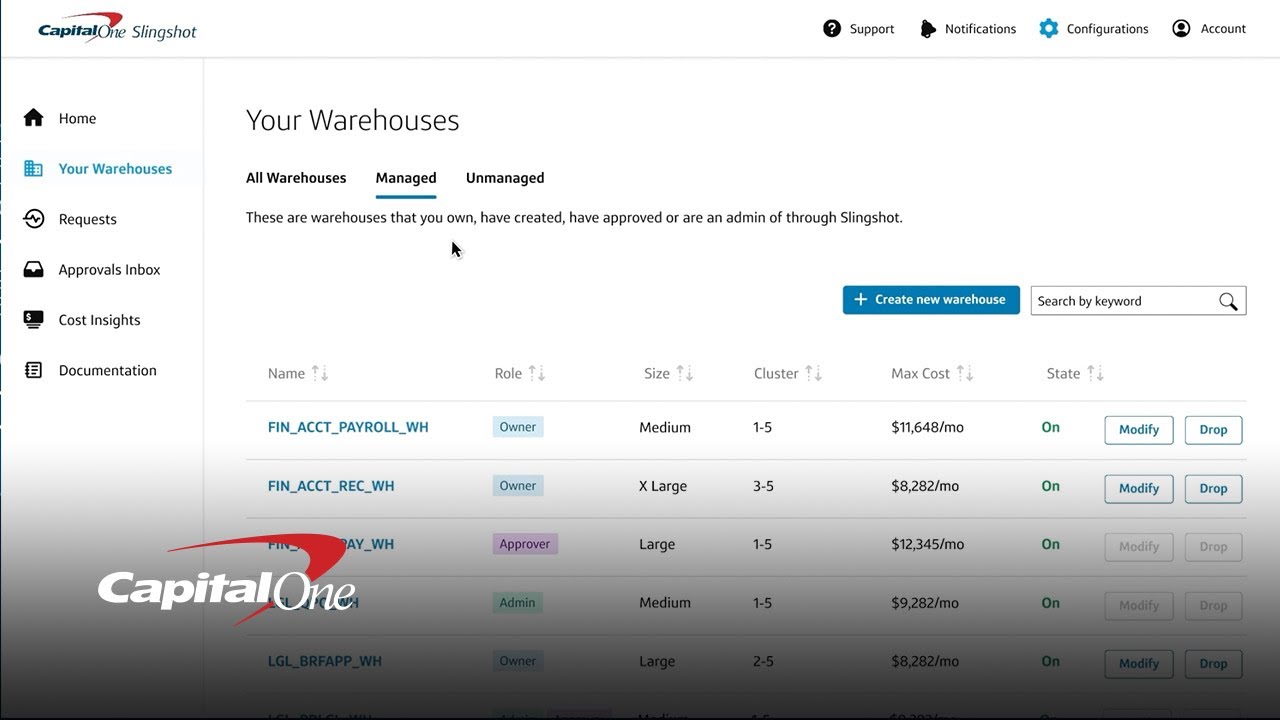Click the Documentation page icon
Image resolution: width=1280 pixels, height=720 pixels.
coord(34,370)
